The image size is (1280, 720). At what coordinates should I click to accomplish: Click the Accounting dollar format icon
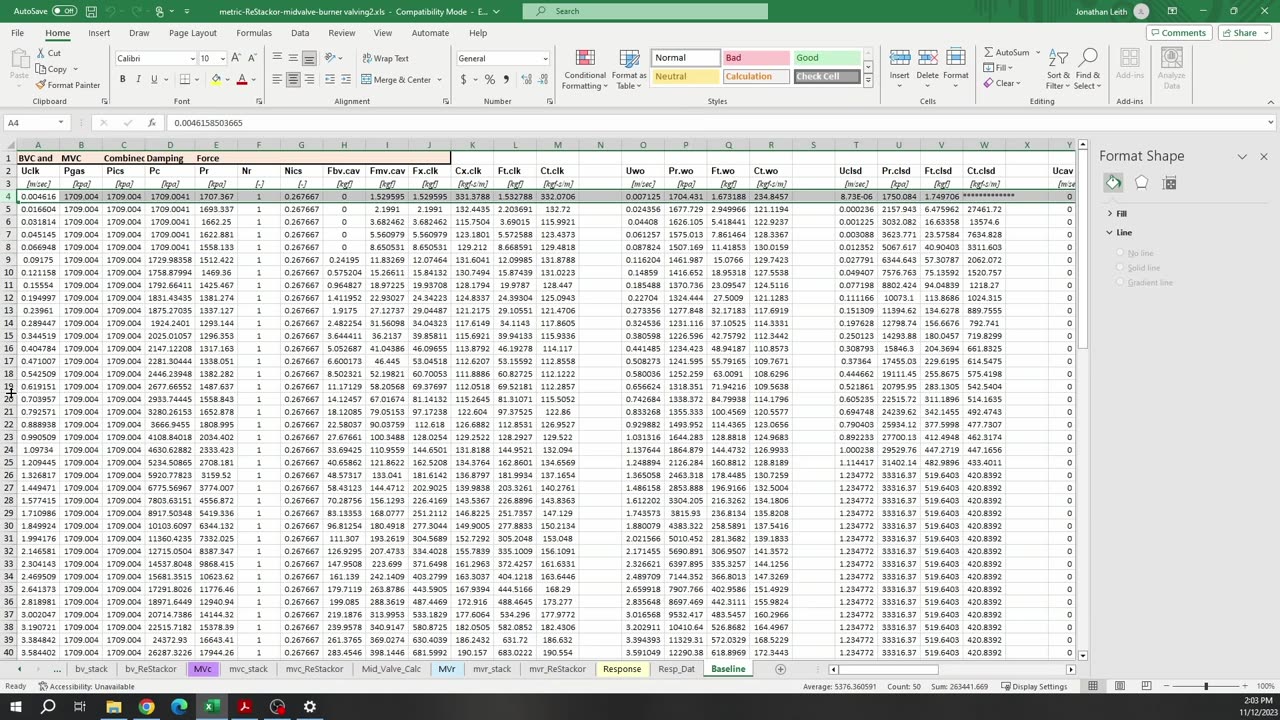click(463, 80)
